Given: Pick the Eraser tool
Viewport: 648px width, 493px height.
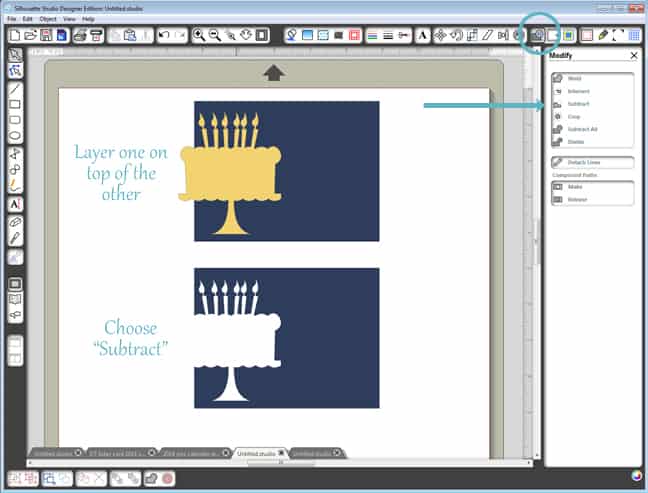Looking at the screenshot, I should click(x=15, y=222).
